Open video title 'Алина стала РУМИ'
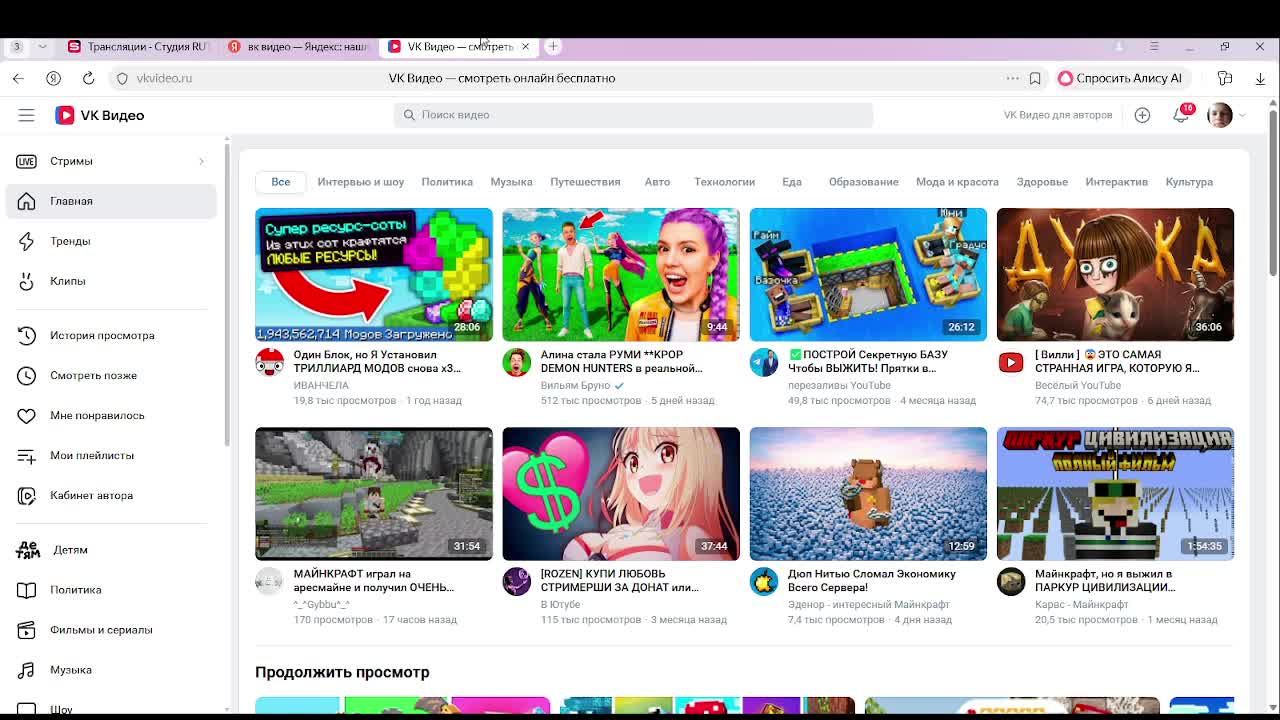 [x=621, y=361]
